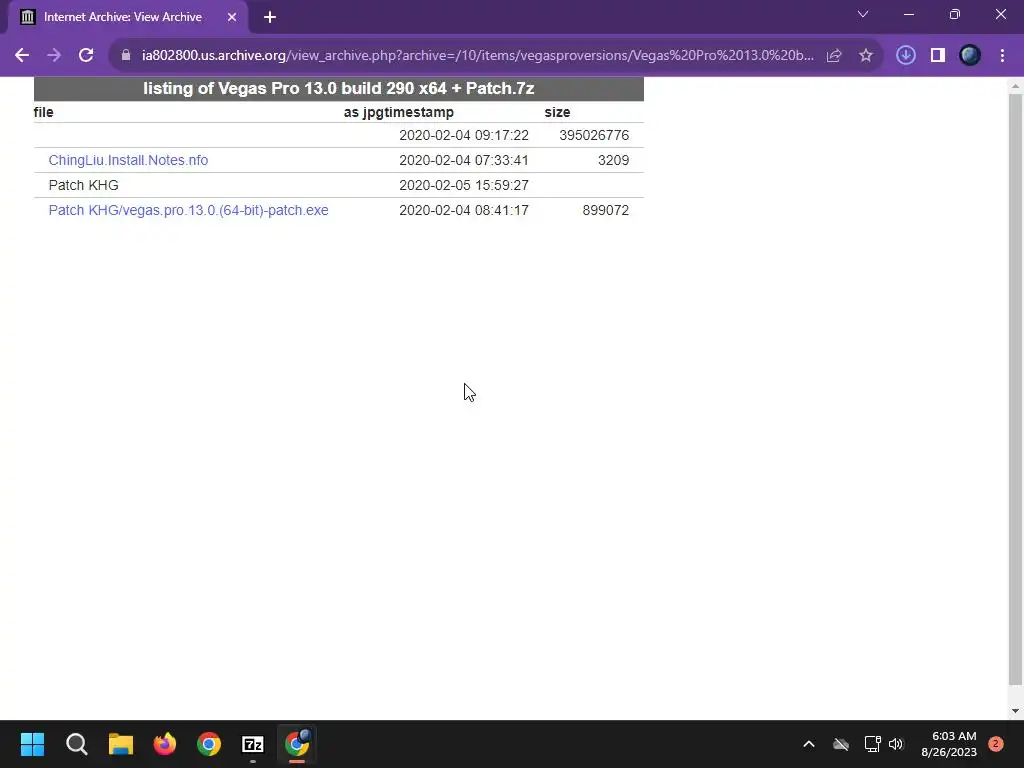The image size is (1024, 768).
Task: Open the Chrome three-dot menu
Action: coord(1002,56)
